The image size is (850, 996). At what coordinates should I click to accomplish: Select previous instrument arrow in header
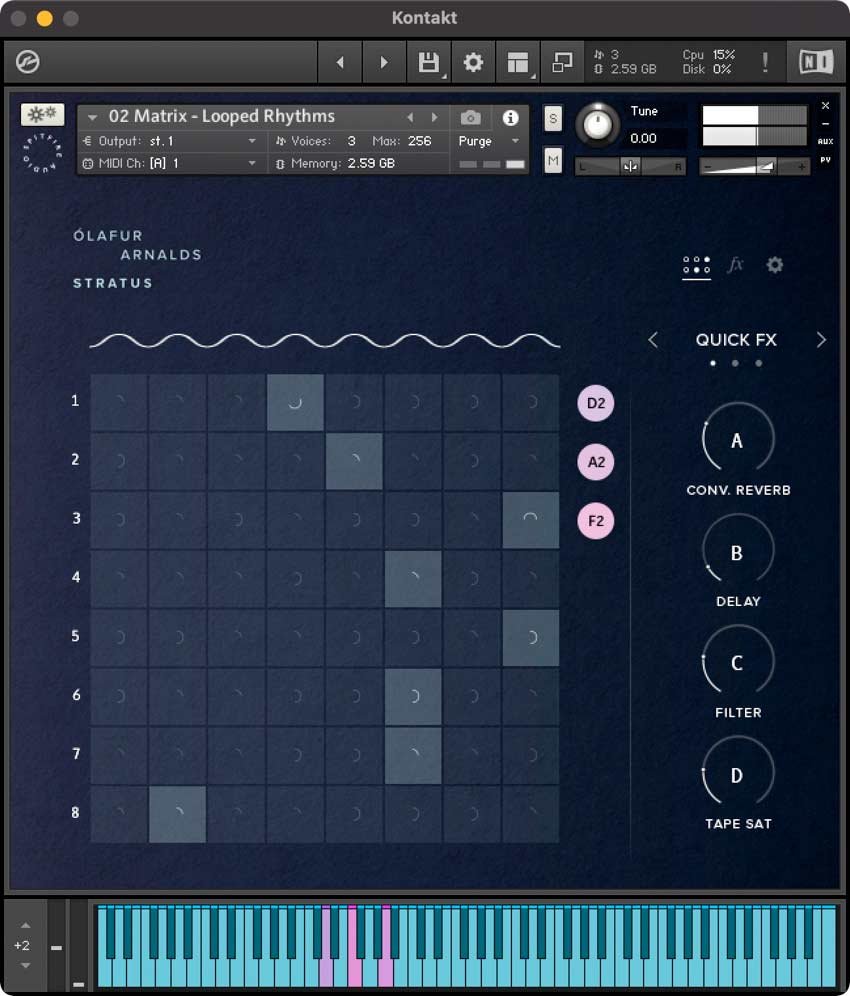point(410,118)
